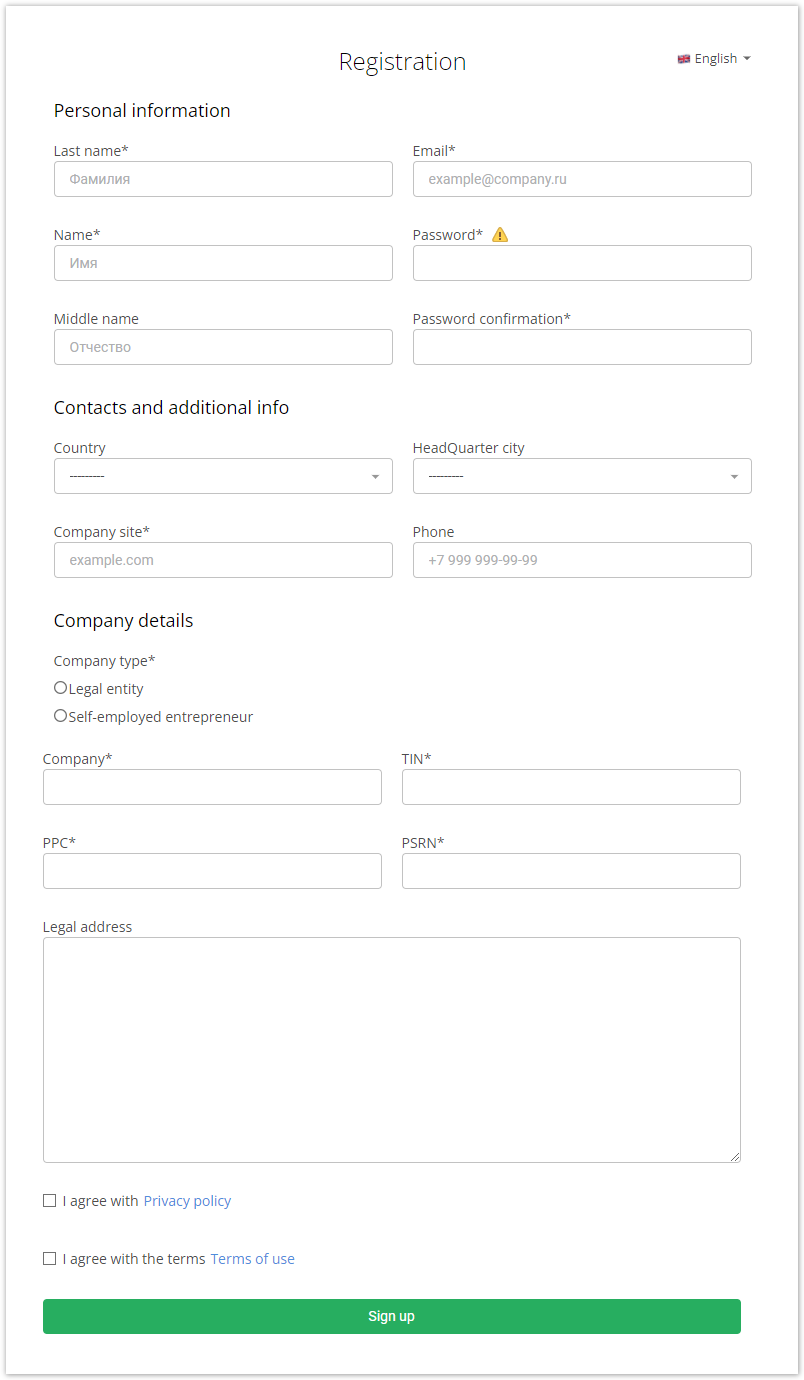Open the Terms of use link
The height and width of the screenshot is (1380, 804).
tap(252, 1259)
